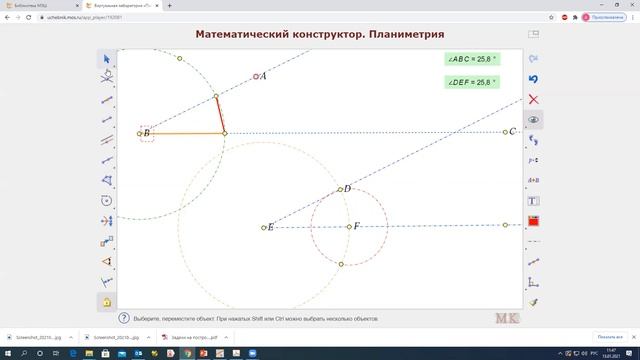Screen dimensions: 640x360
Task: Click the redo arrow icon
Action: coord(533,59)
